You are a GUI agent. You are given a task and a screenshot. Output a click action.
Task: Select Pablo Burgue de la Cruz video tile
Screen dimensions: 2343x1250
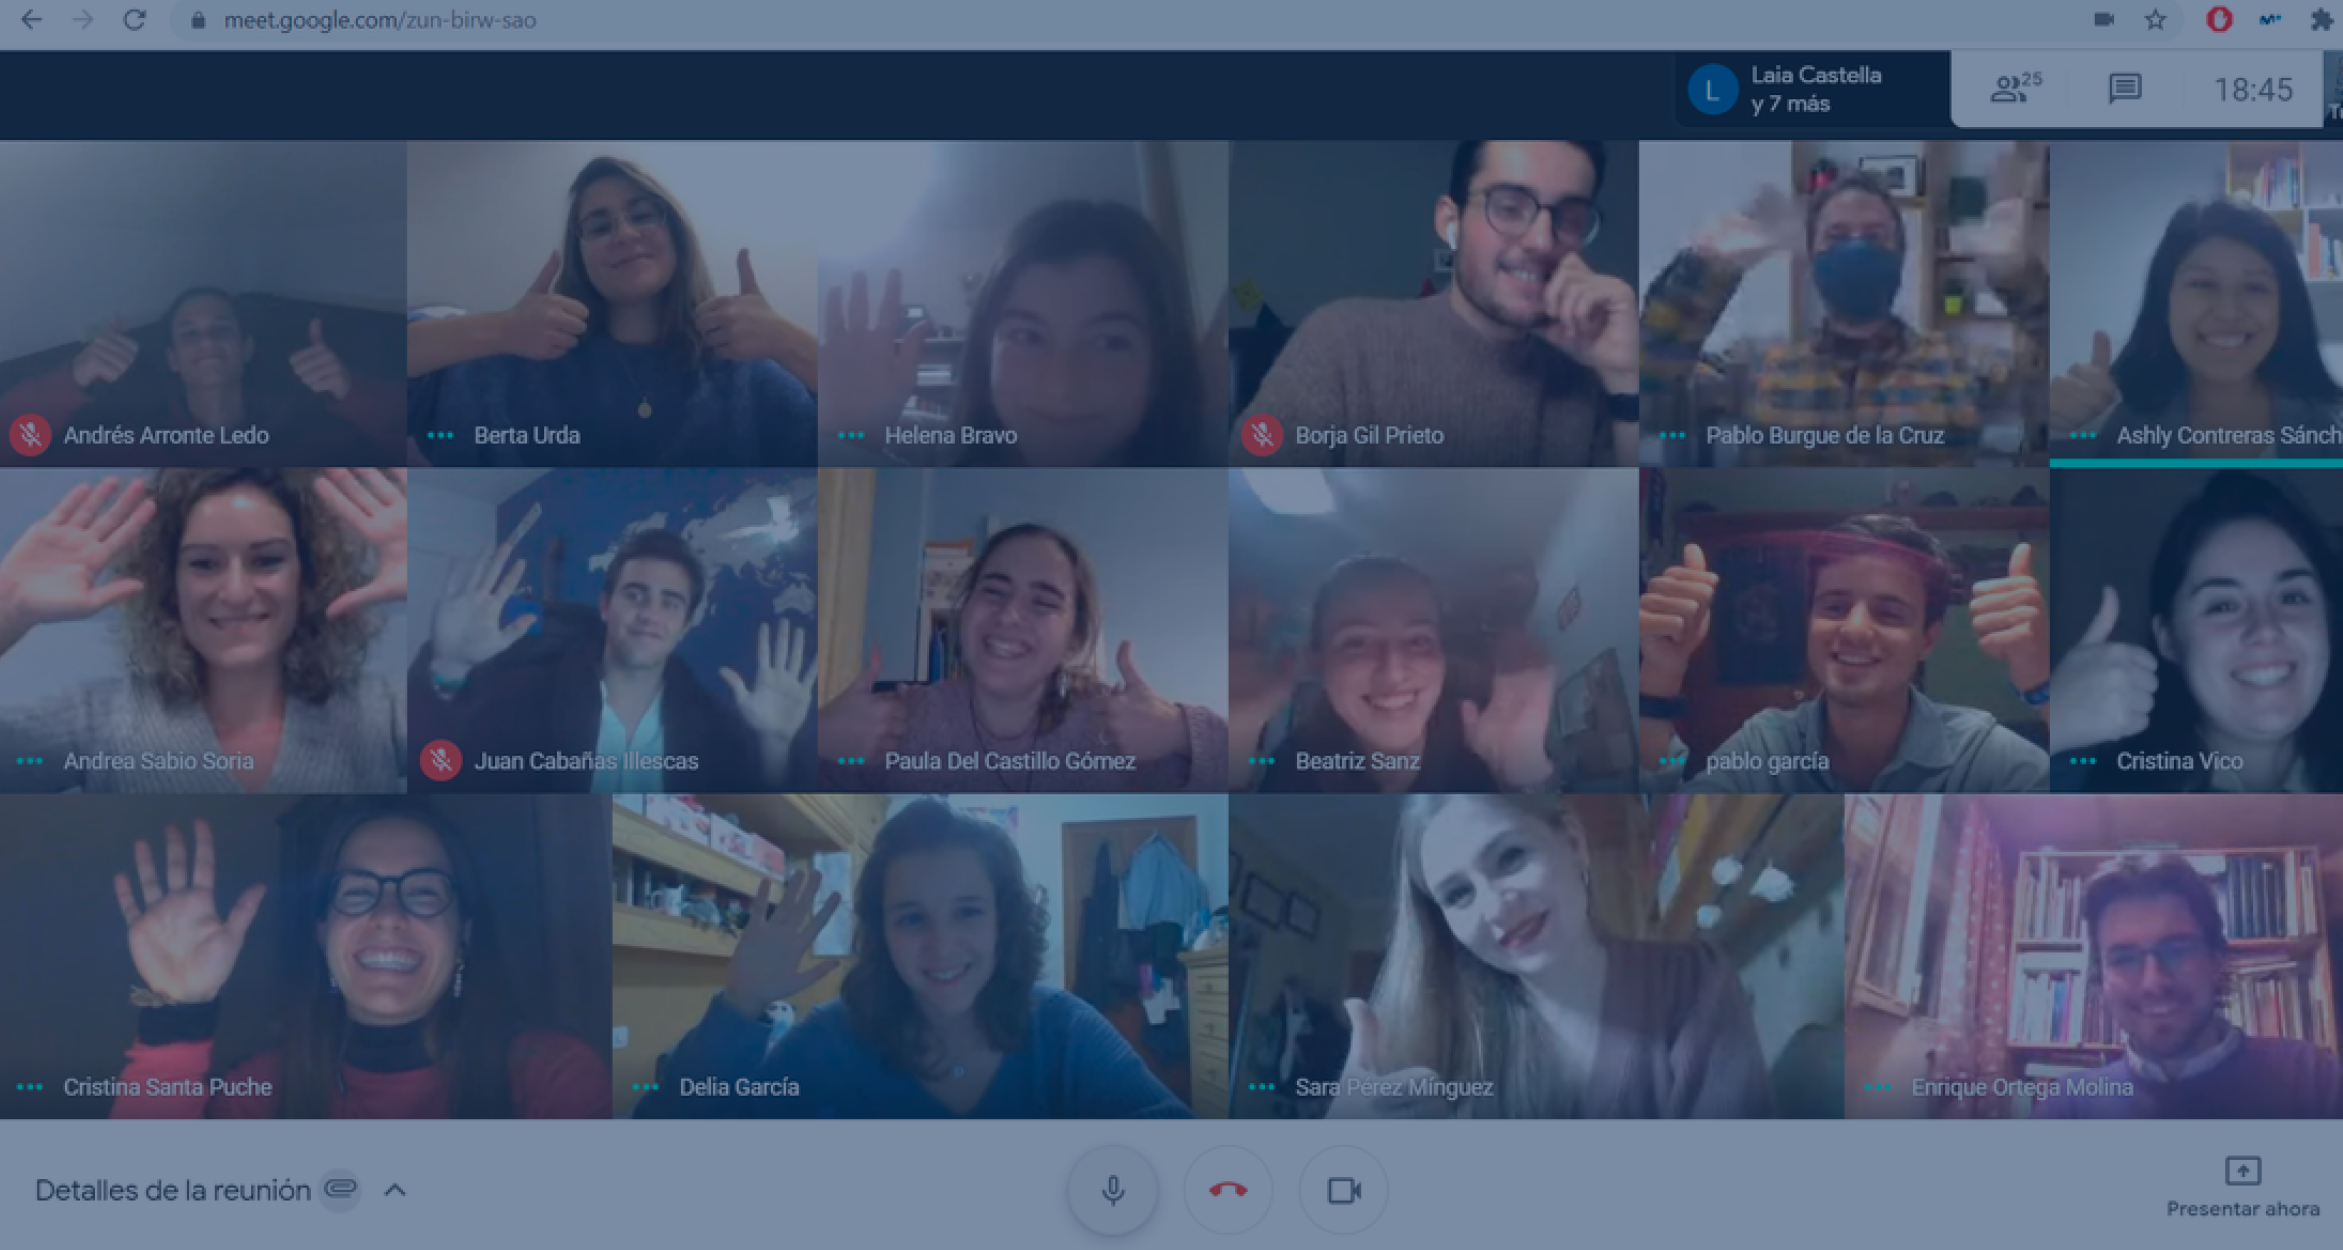(x=1844, y=303)
